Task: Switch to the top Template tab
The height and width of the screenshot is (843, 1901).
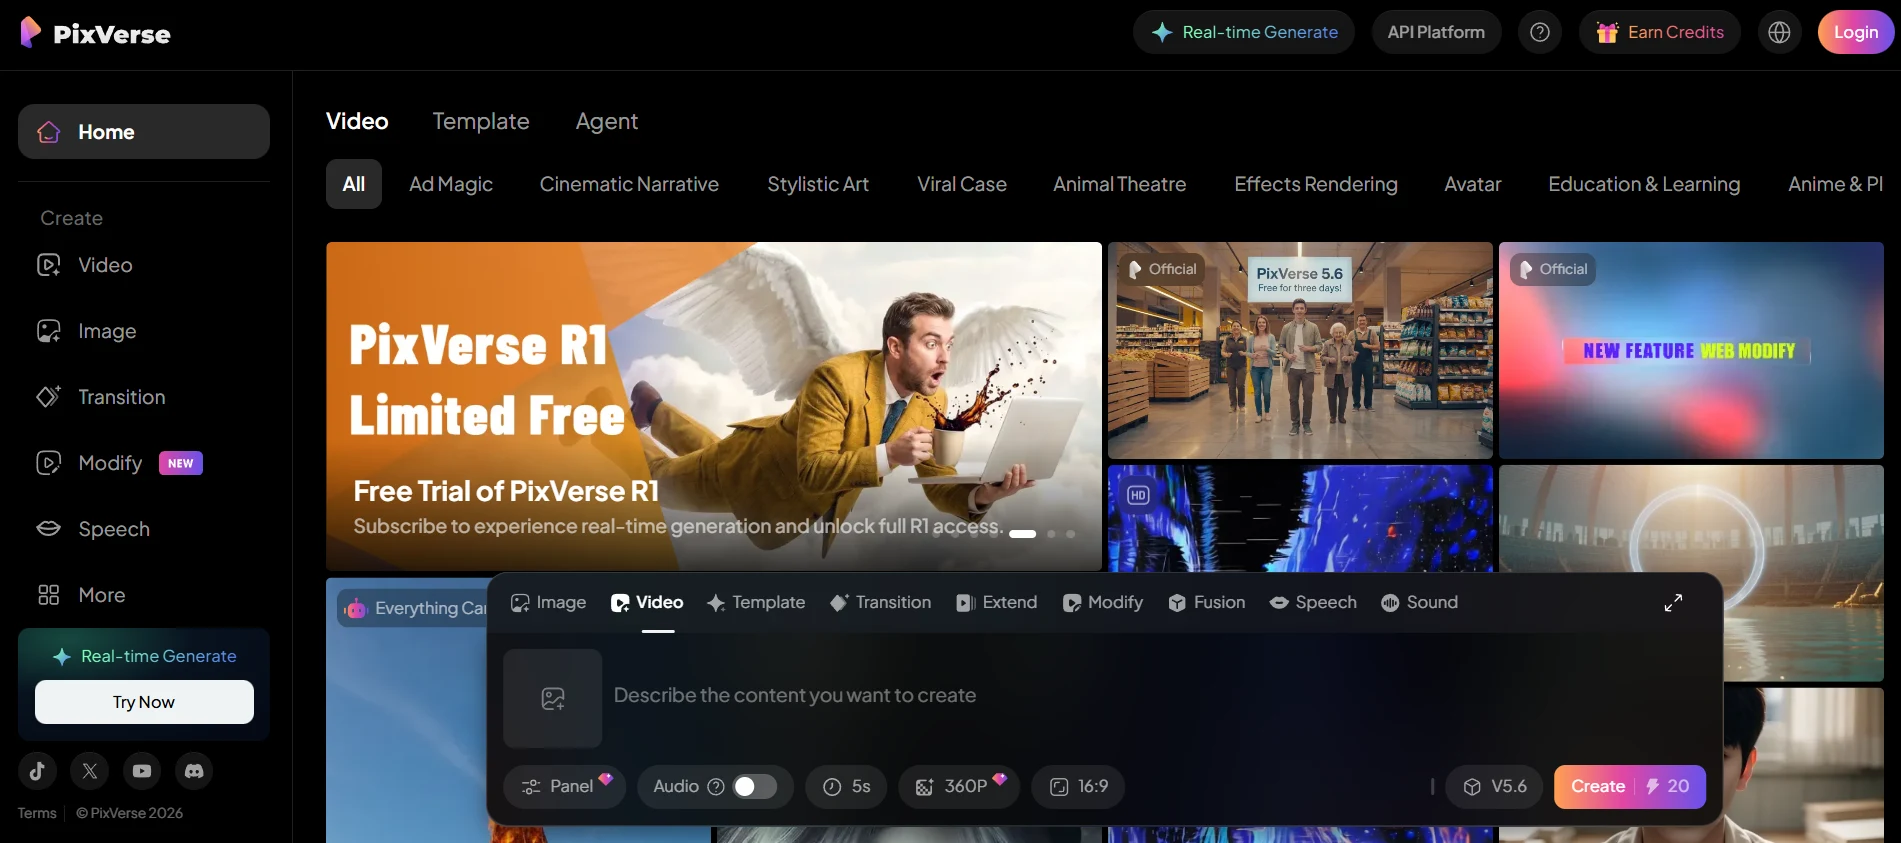Action: pos(481,121)
